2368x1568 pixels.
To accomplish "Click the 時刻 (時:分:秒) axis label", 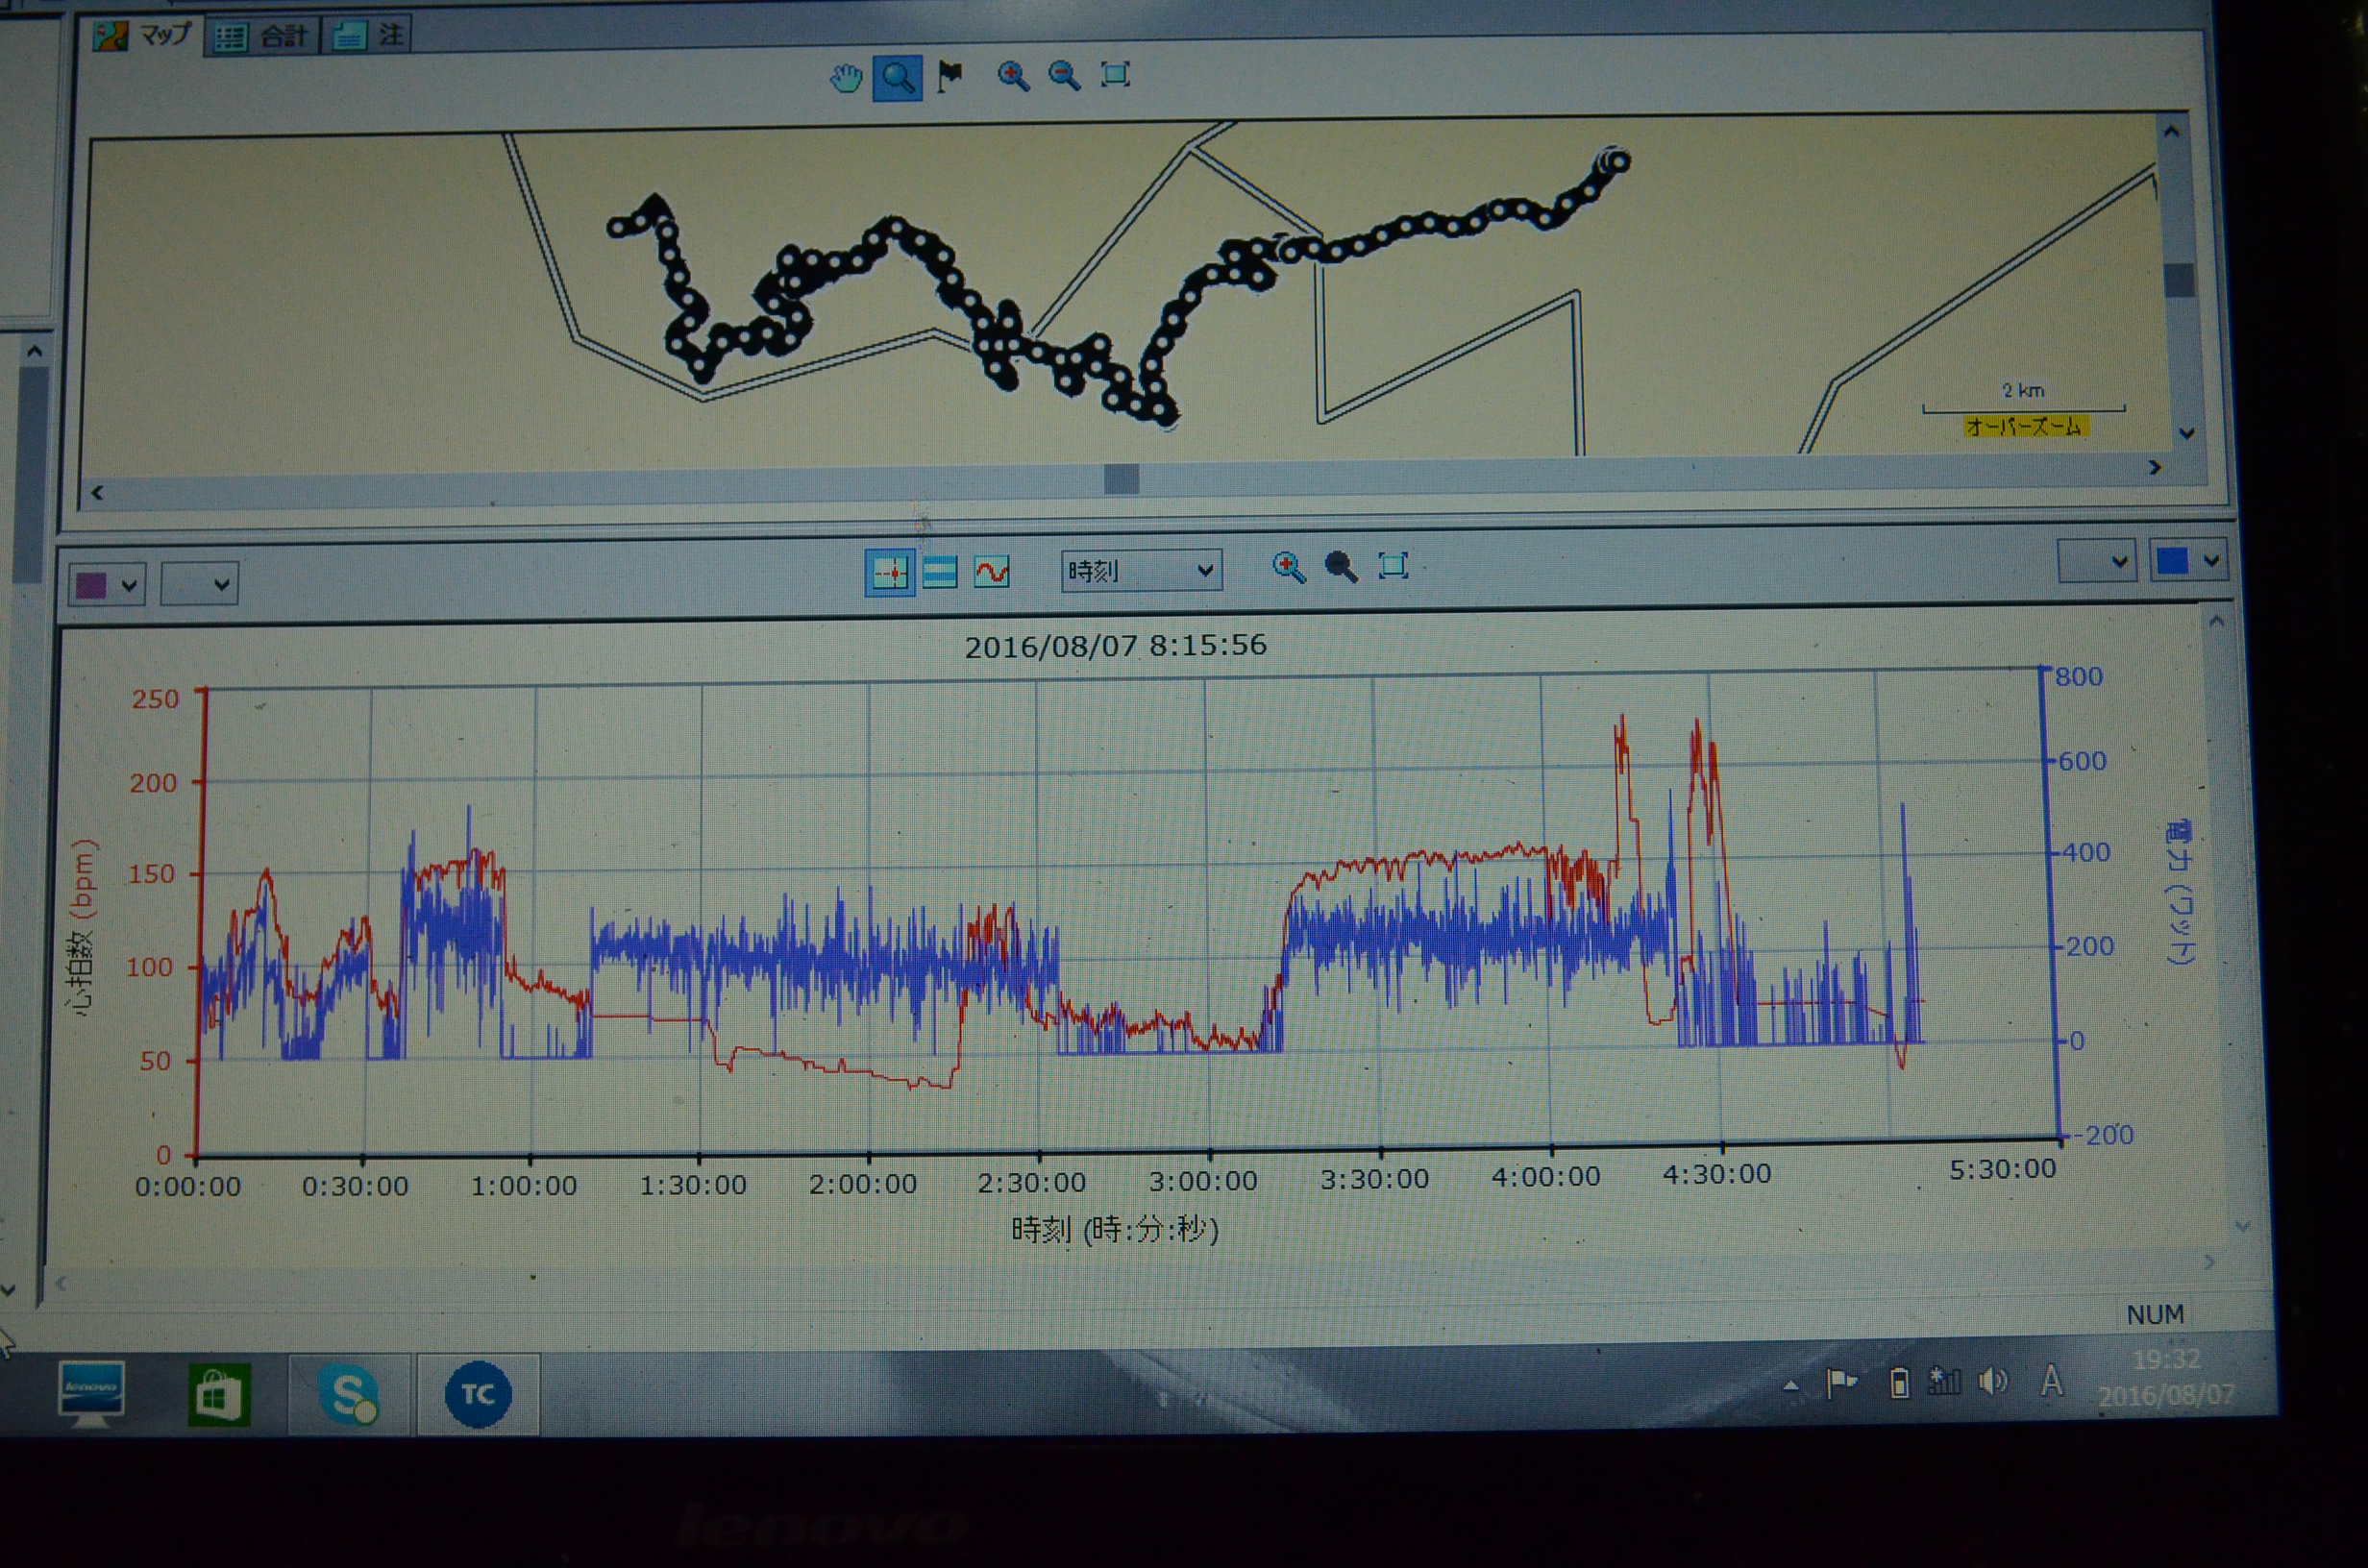I will [x=1115, y=1228].
